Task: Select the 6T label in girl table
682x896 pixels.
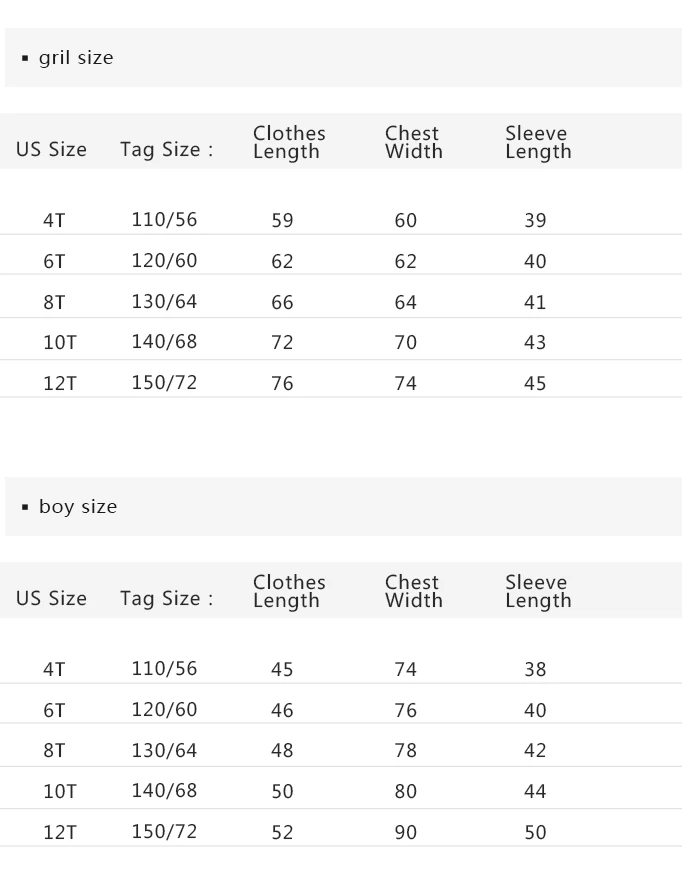Action: click(54, 262)
